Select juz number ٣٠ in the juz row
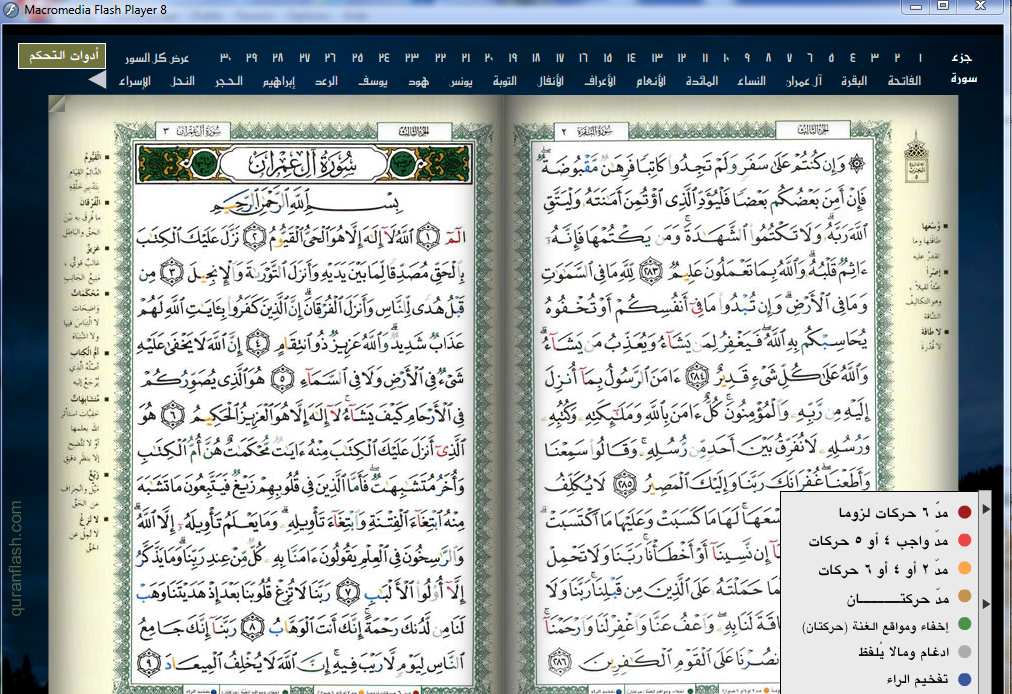 coord(225,57)
